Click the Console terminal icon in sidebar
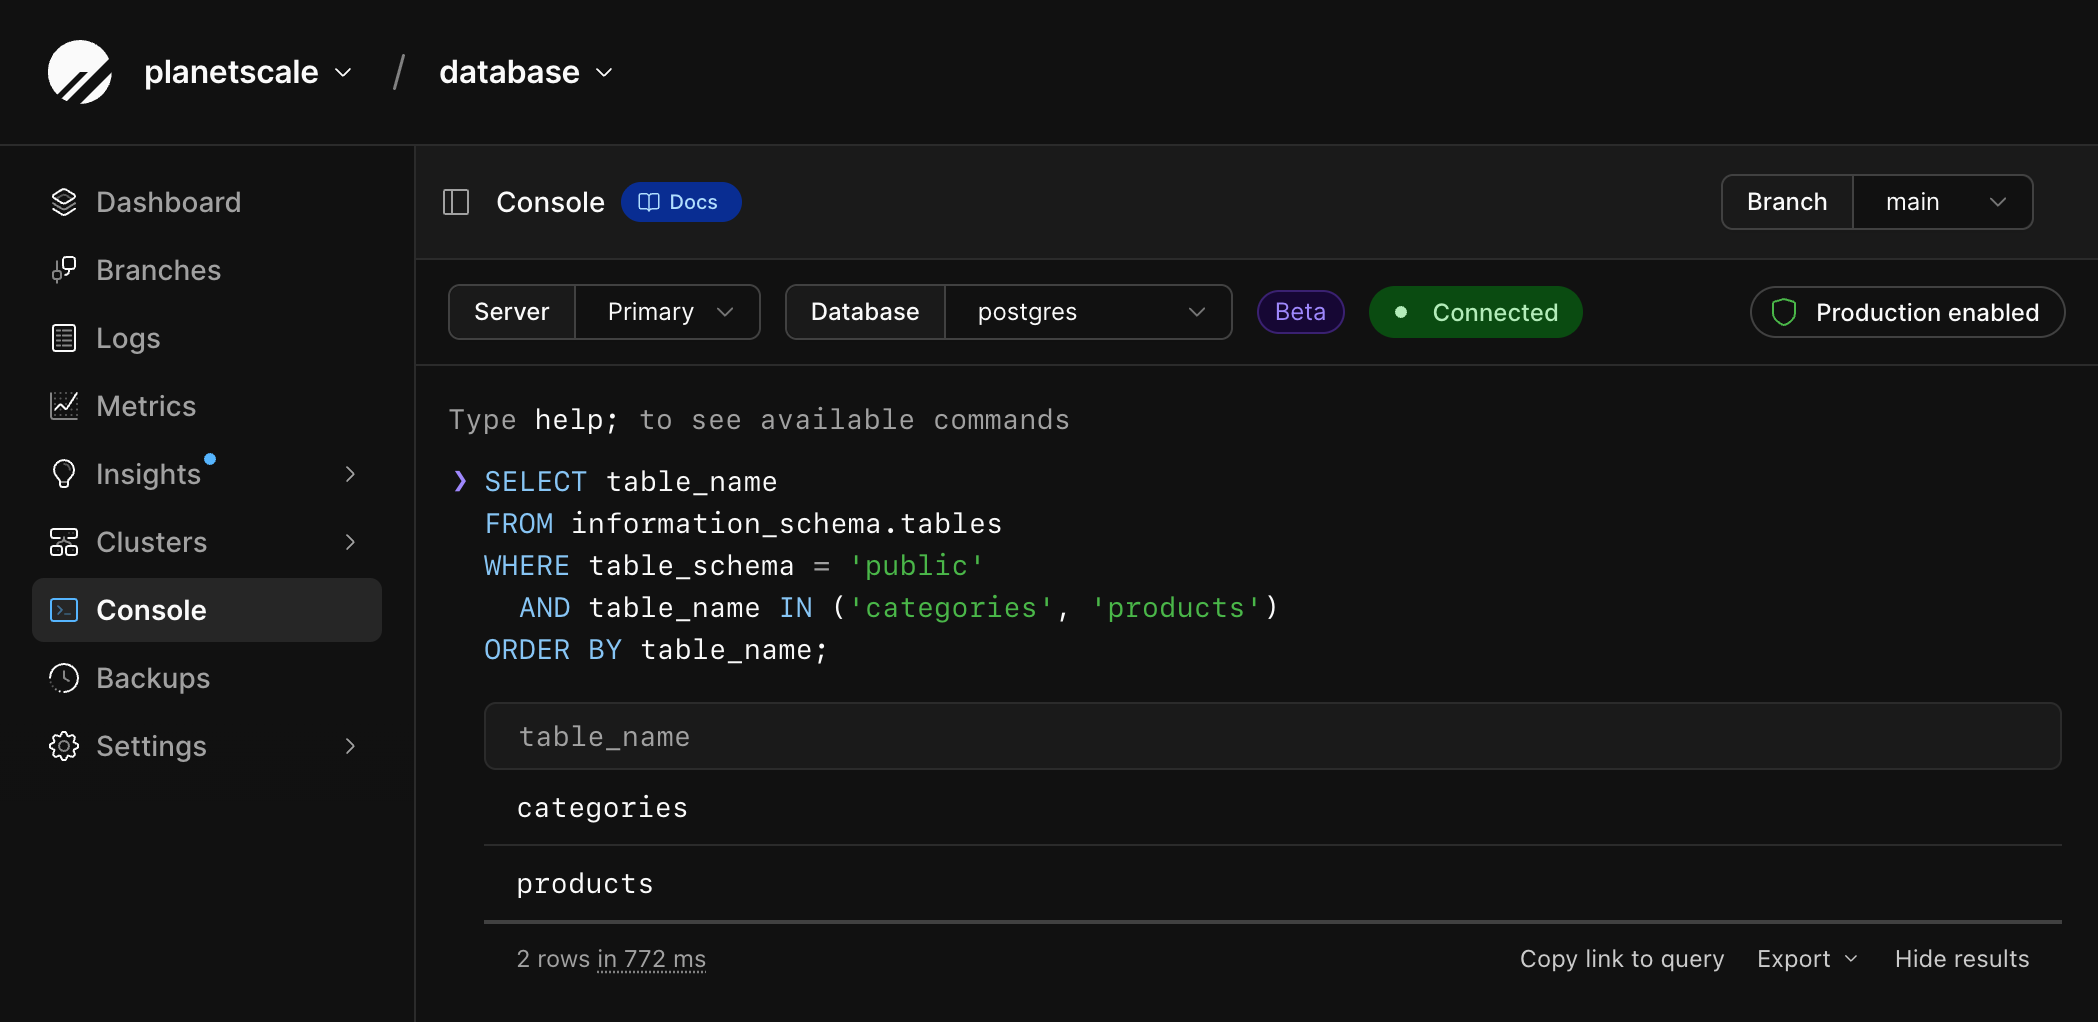Image resolution: width=2098 pixels, height=1022 pixels. point(64,610)
